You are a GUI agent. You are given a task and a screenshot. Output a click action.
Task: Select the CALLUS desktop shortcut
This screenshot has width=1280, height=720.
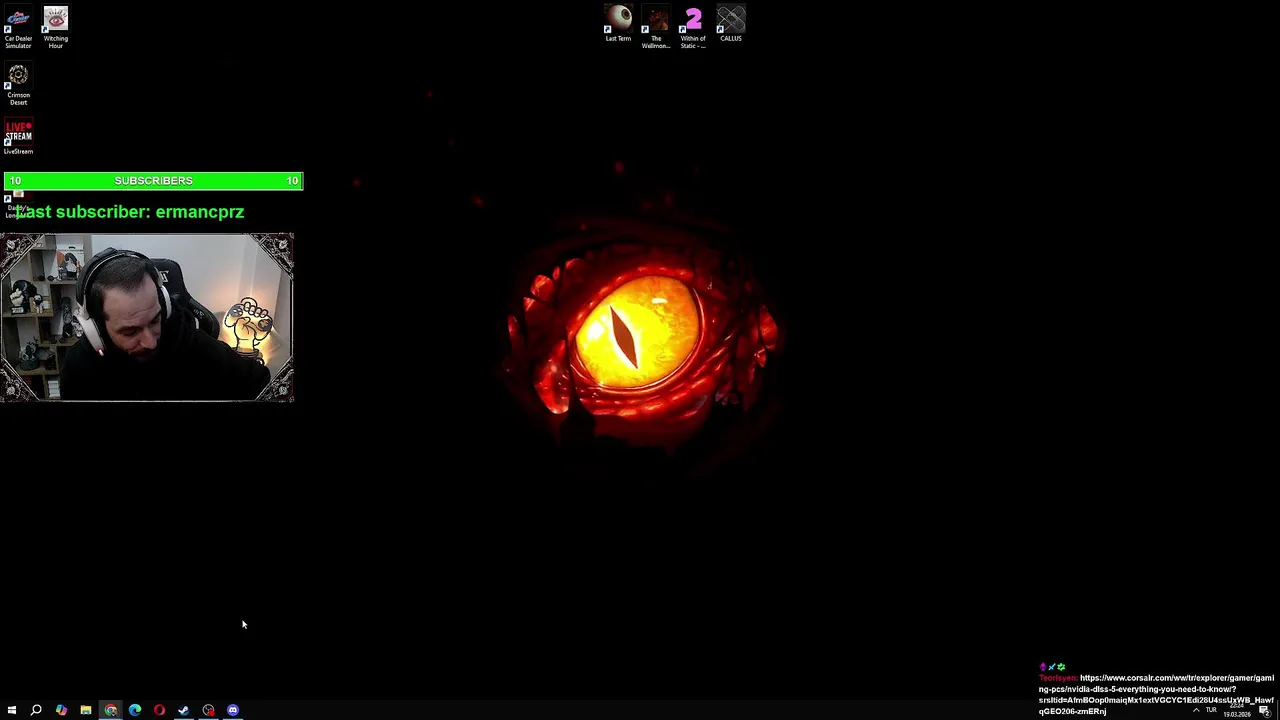[731, 24]
